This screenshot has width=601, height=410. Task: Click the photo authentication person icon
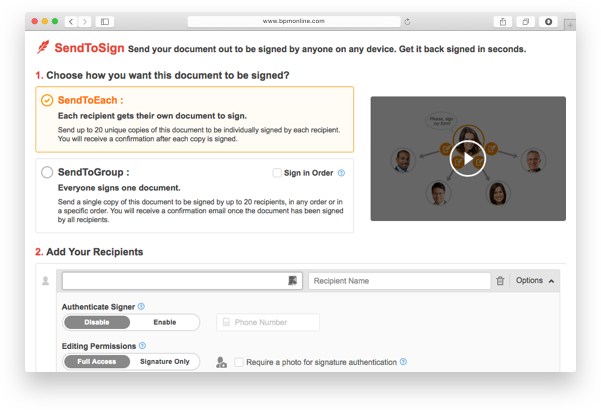coord(222,362)
